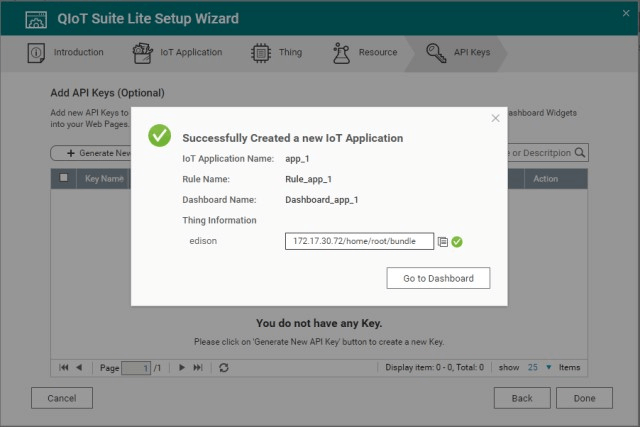Click the Back button
Image resolution: width=640 pixels, height=427 pixels.
(522, 398)
